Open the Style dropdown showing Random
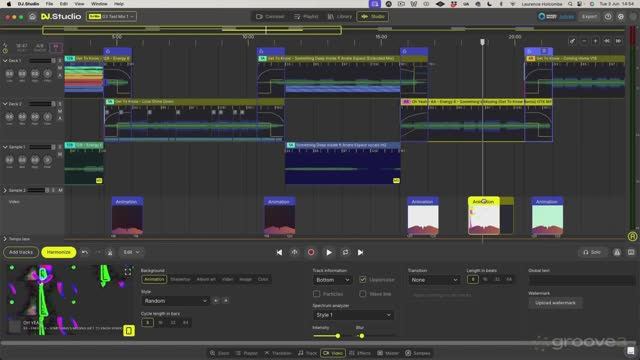The image size is (640, 360). pos(175,301)
